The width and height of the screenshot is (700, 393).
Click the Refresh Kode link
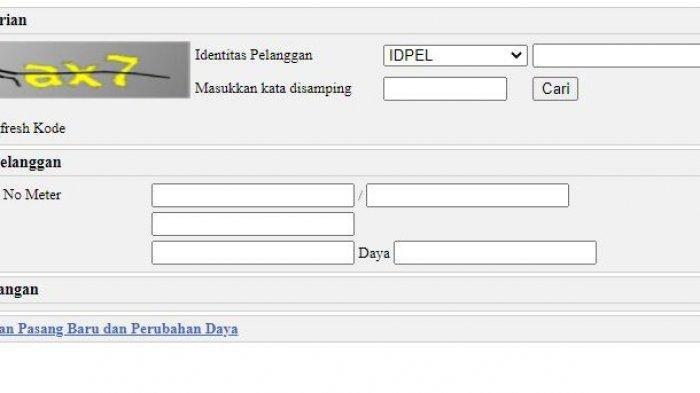point(33,129)
